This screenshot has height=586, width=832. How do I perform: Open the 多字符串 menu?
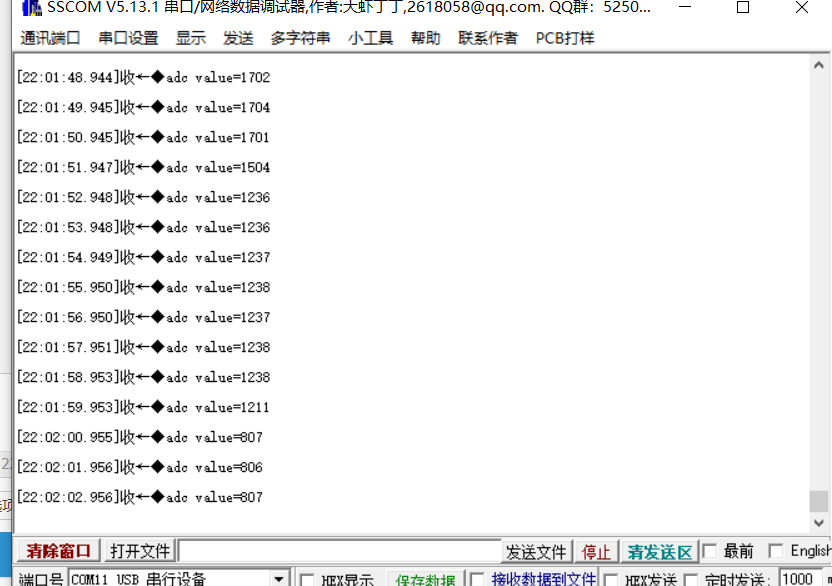300,38
